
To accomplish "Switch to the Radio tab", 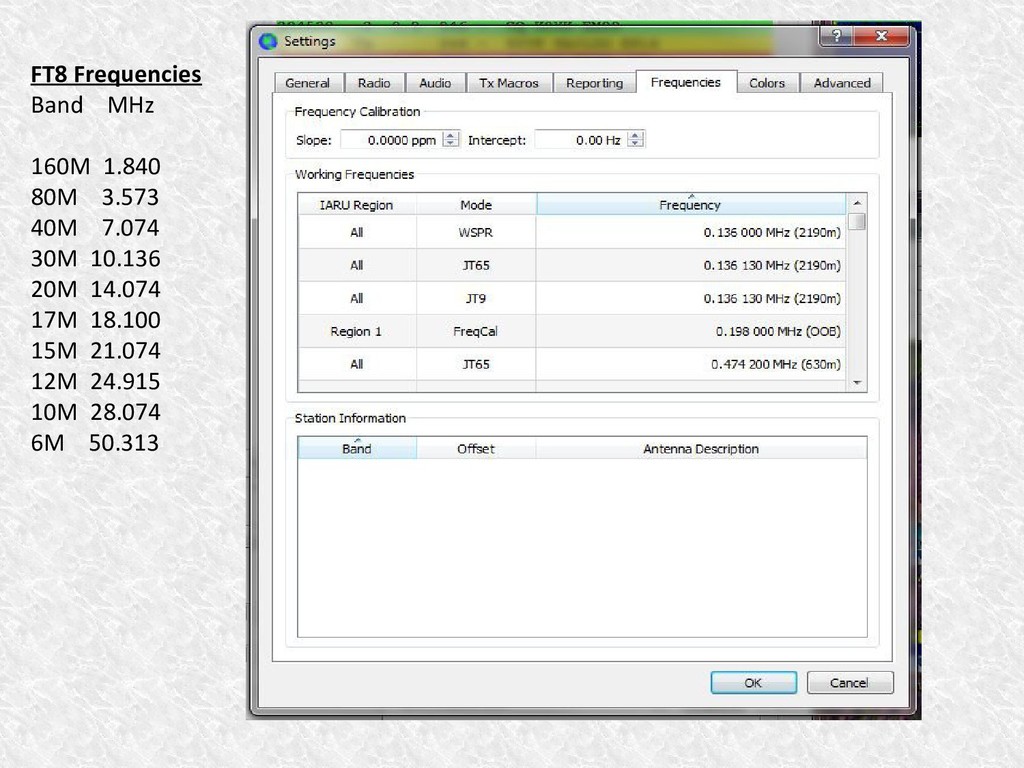I will coord(374,83).
